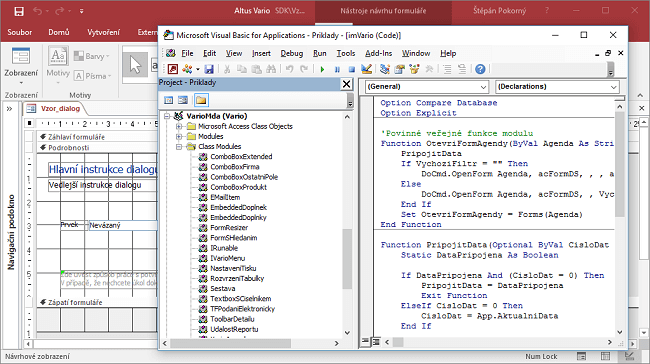Click Full Module View button below code pane
Screen dimensions: 650x364
point(376,342)
